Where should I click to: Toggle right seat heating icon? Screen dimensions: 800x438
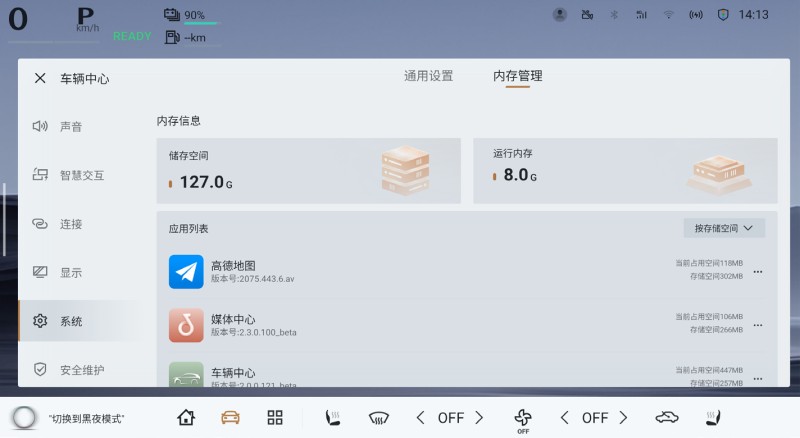[713, 418]
